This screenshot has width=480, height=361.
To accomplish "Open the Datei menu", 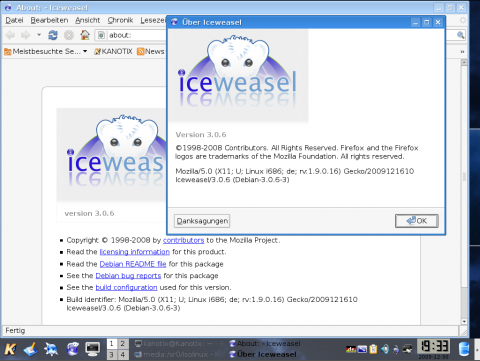I will pyautogui.click(x=14, y=20).
